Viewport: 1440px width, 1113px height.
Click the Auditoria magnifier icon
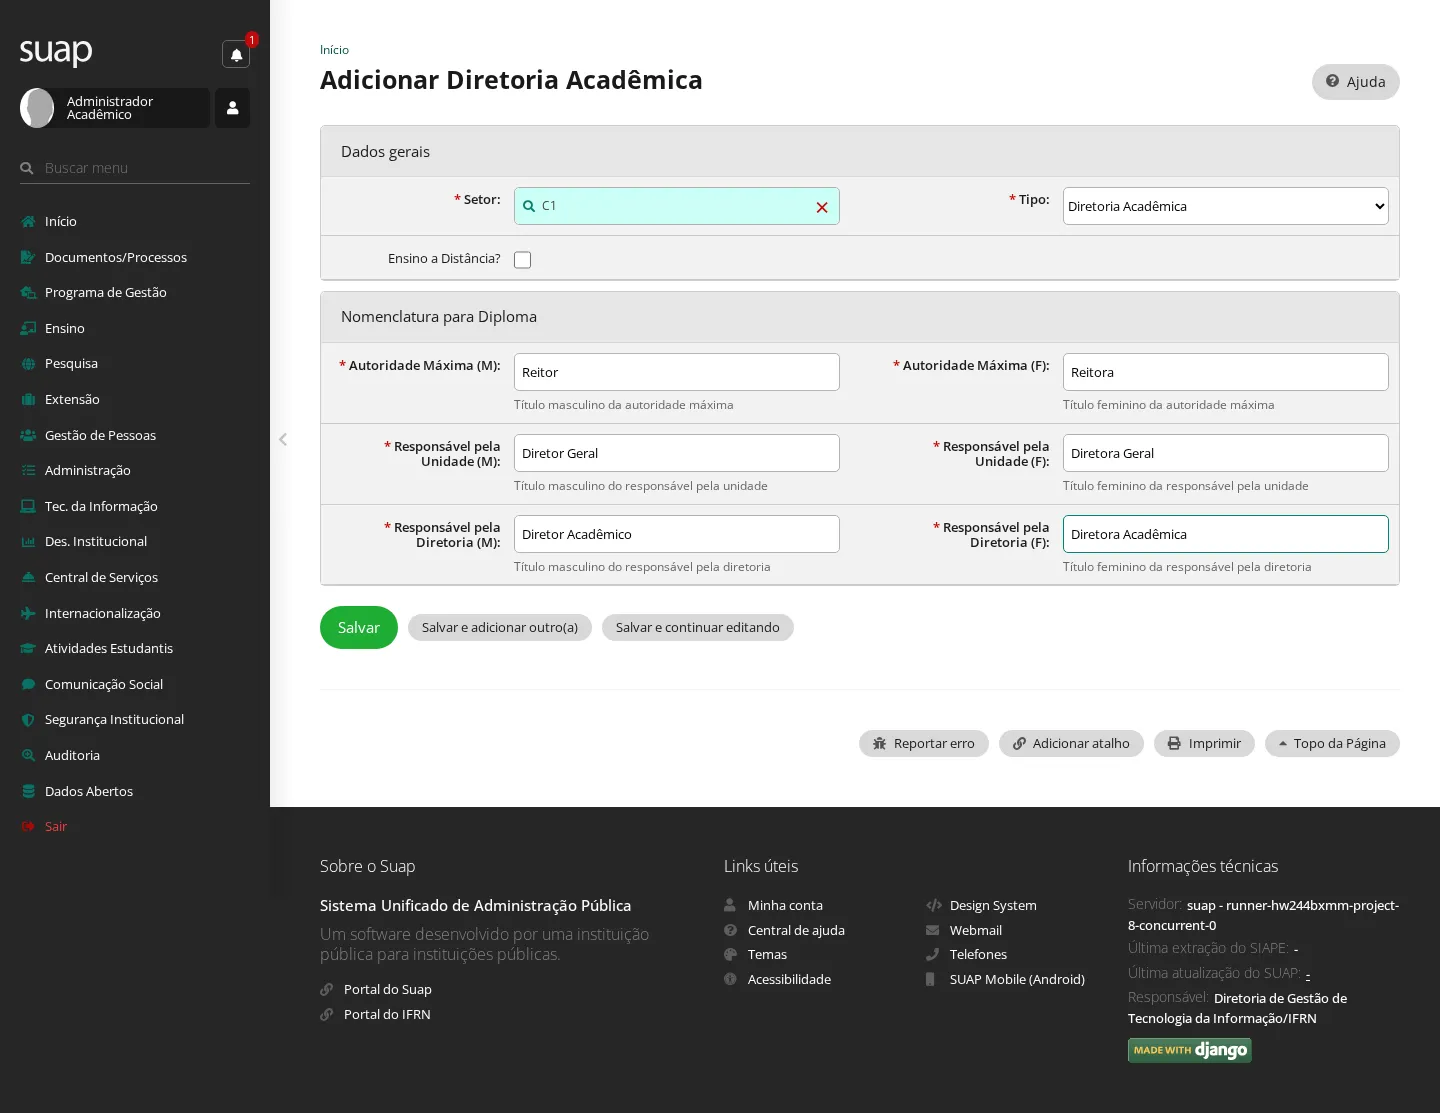click(28, 755)
